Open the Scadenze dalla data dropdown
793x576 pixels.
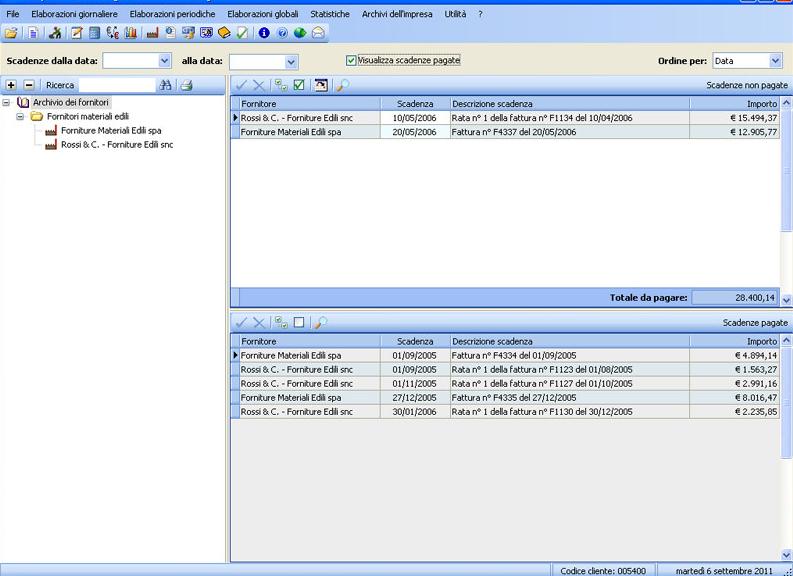[x=165, y=61]
